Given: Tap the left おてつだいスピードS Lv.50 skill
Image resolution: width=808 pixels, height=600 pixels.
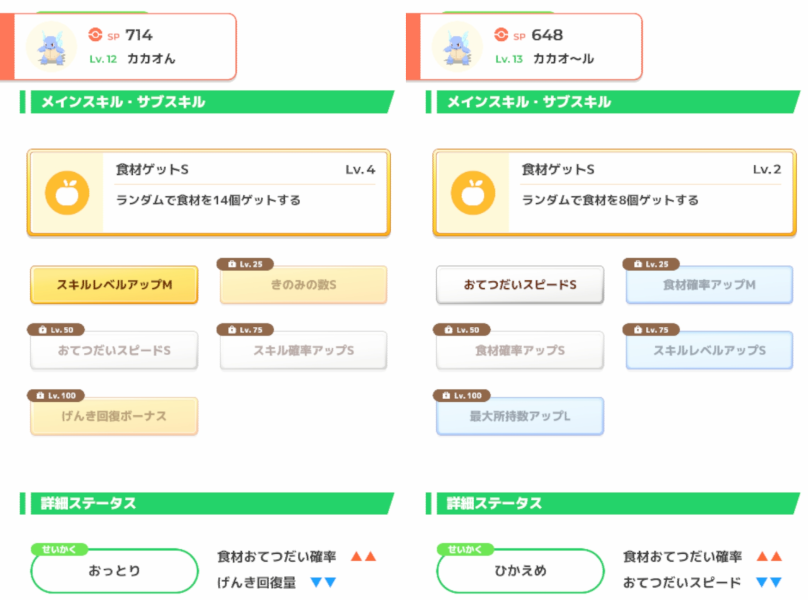Looking at the screenshot, I should click(x=114, y=350).
